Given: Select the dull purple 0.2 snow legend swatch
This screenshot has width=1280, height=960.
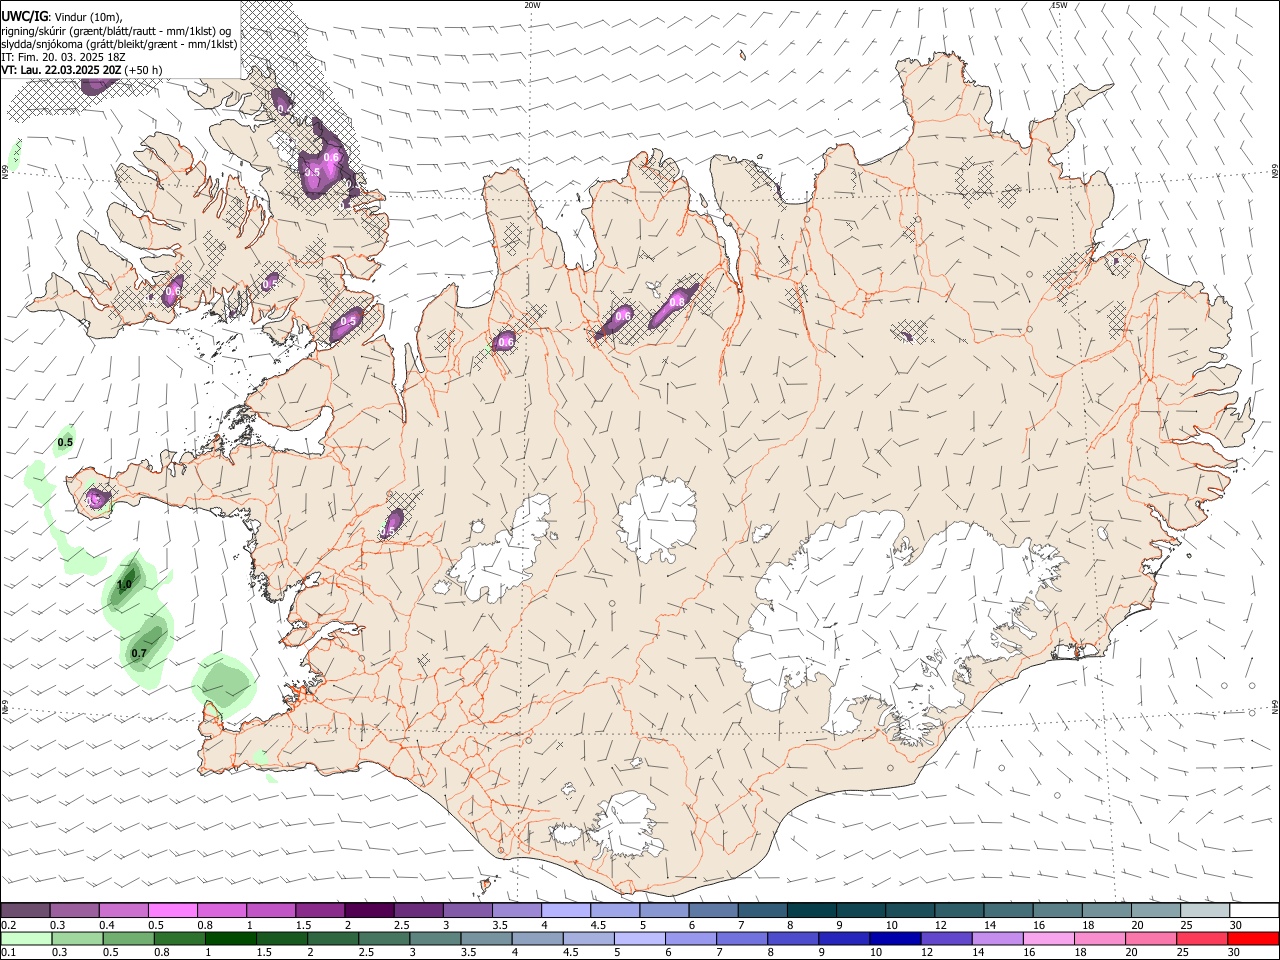Looking at the screenshot, I should (25, 910).
